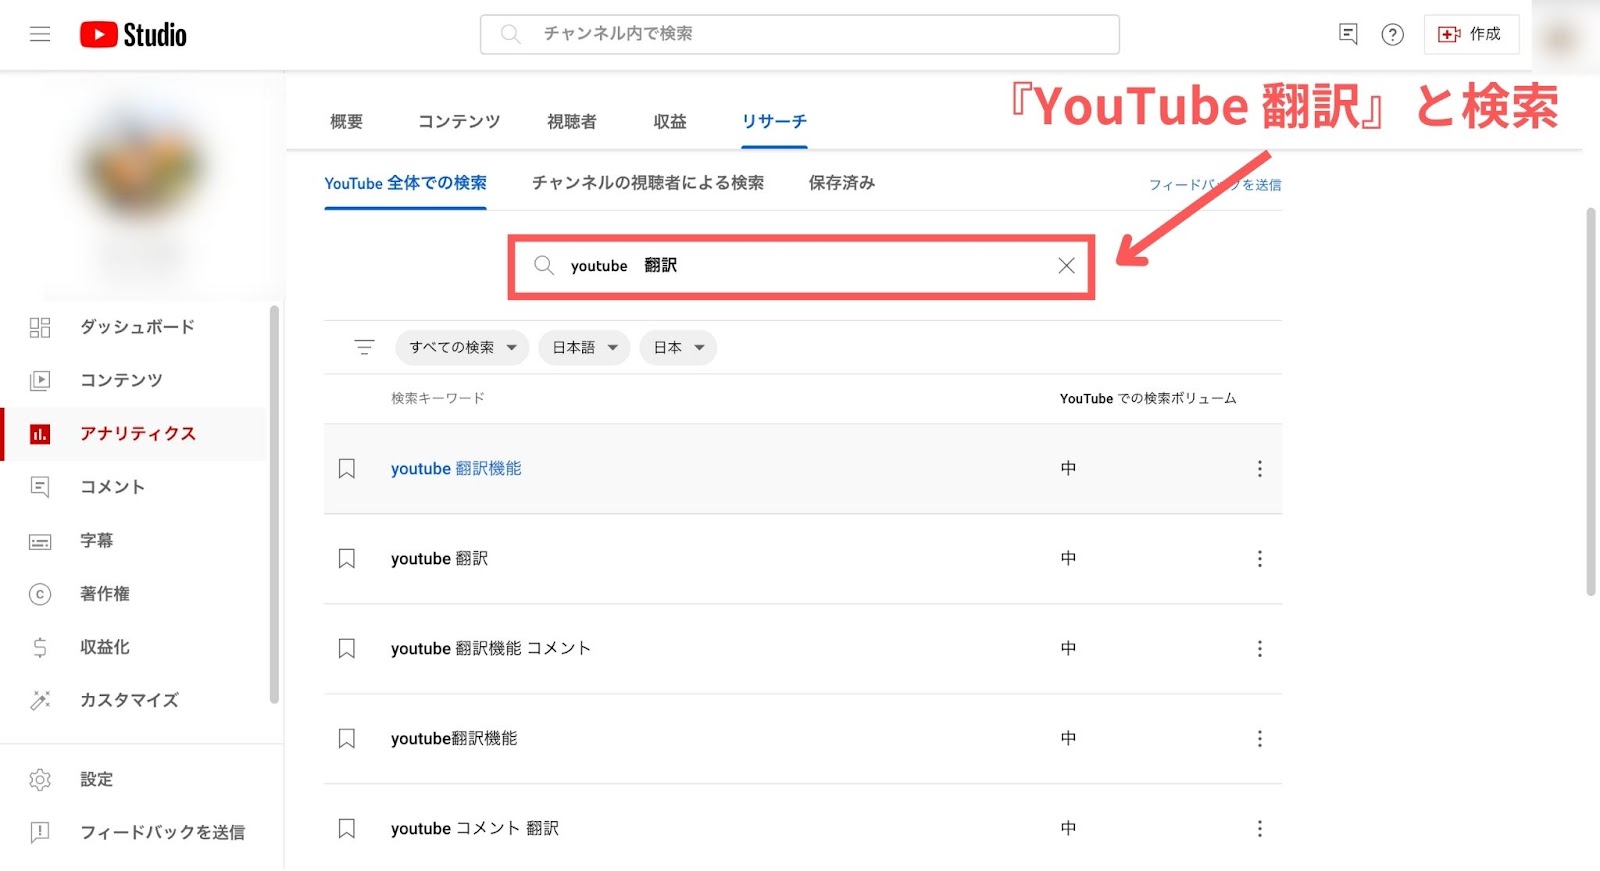Image resolution: width=1600 pixels, height=871 pixels.
Task: Bookmark the youtube 翻訳 keyword row
Action: click(x=347, y=558)
